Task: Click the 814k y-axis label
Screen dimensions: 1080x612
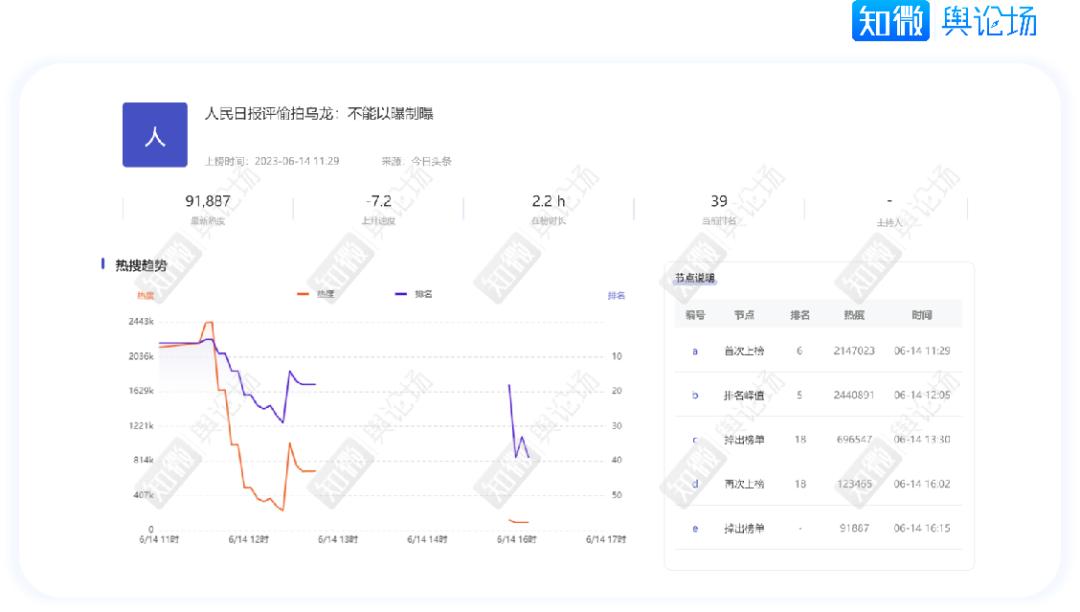Action: pyautogui.click(x=143, y=460)
